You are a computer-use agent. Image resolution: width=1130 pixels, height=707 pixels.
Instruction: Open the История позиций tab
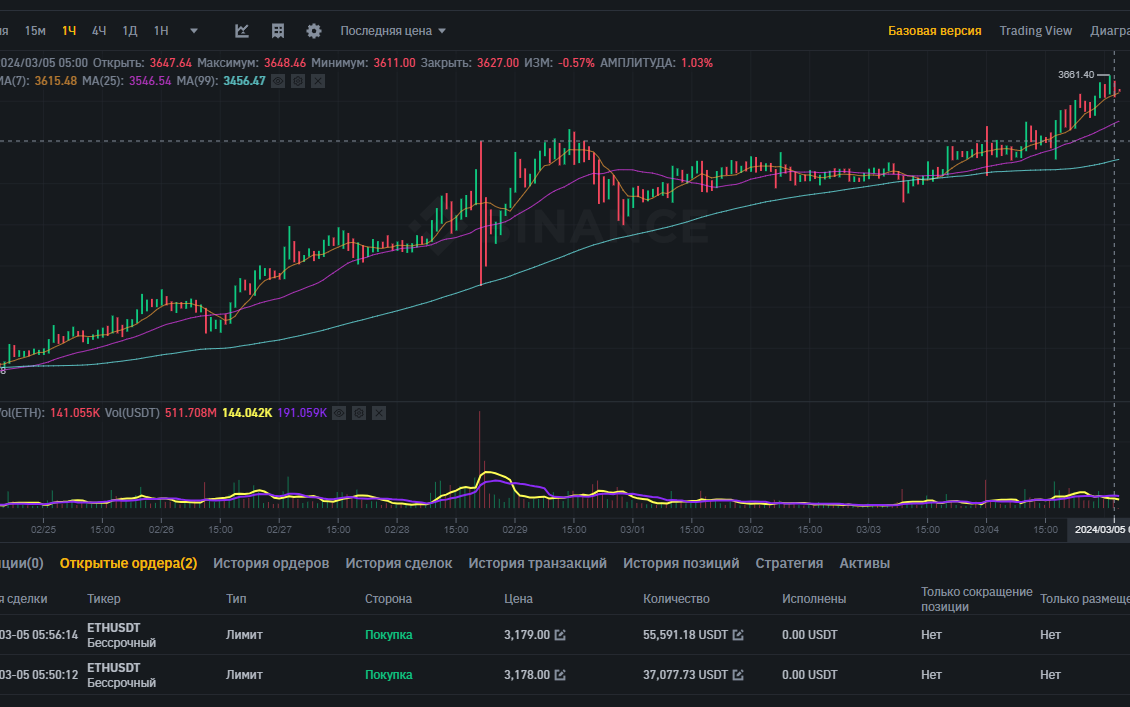[x=681, y=563]
